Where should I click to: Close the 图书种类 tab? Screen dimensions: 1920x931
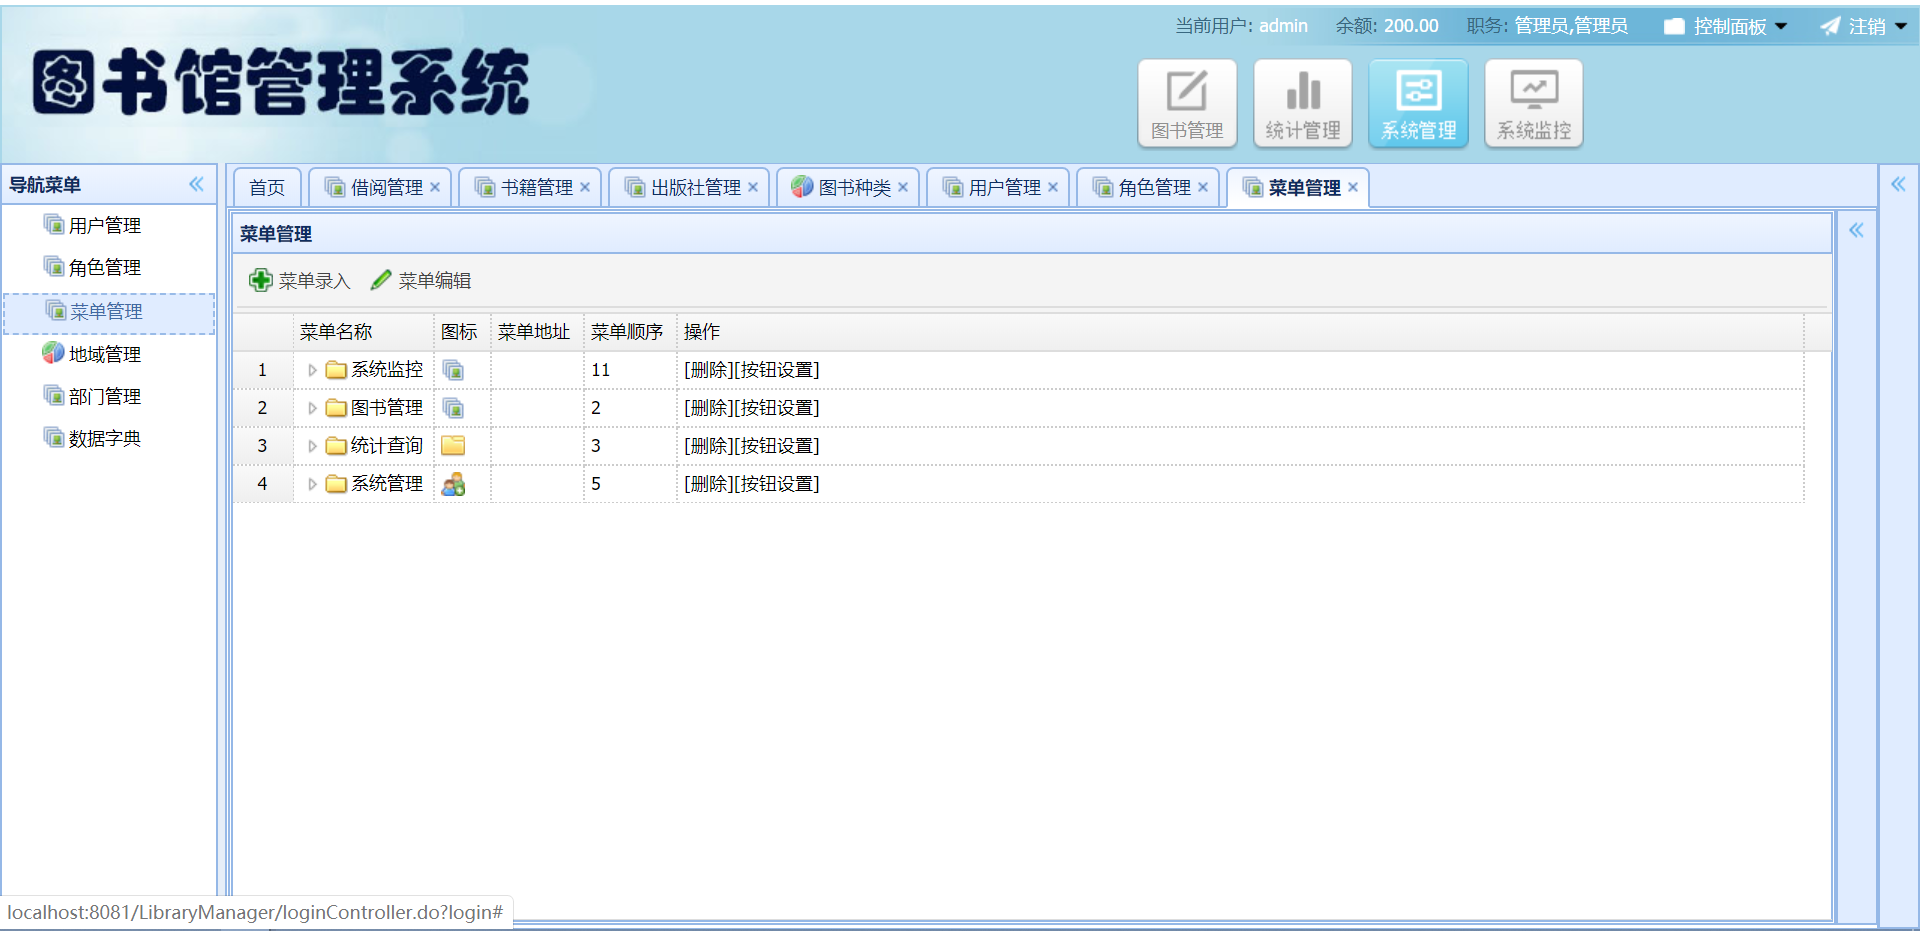(903, 187)
